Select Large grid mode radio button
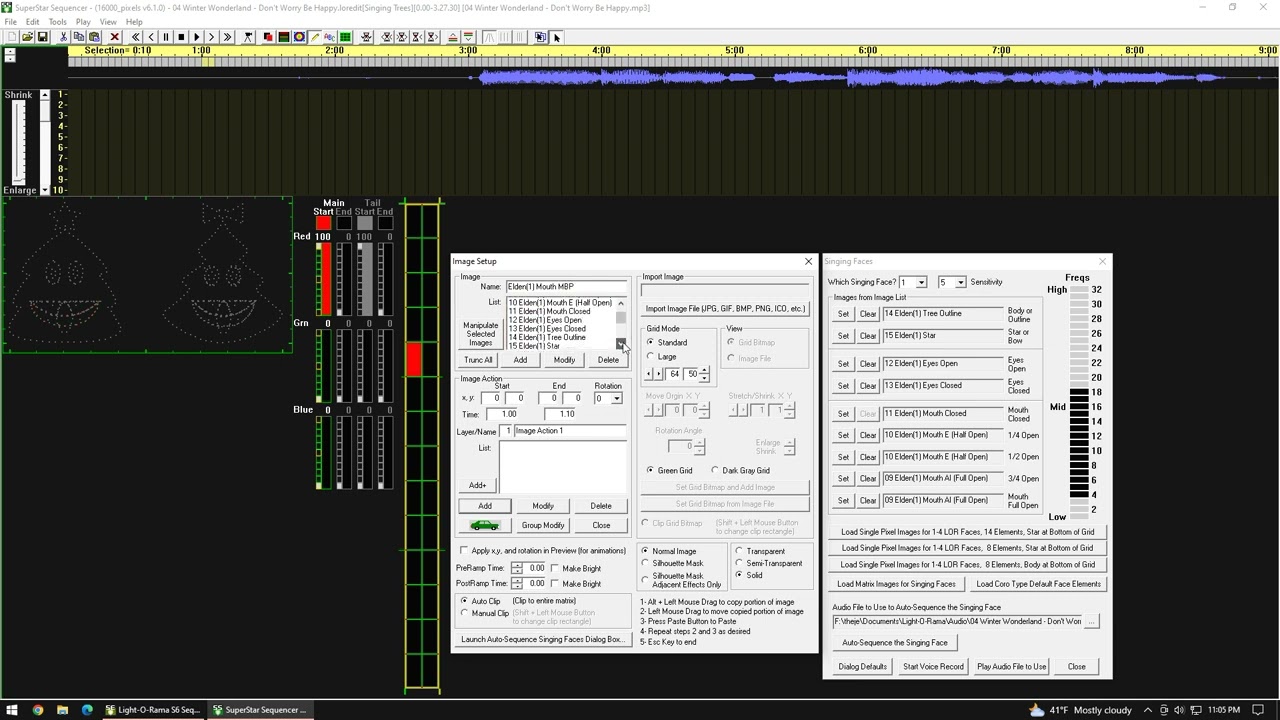The width and height of the screenshot is (1280, 720). coord(650,357)
